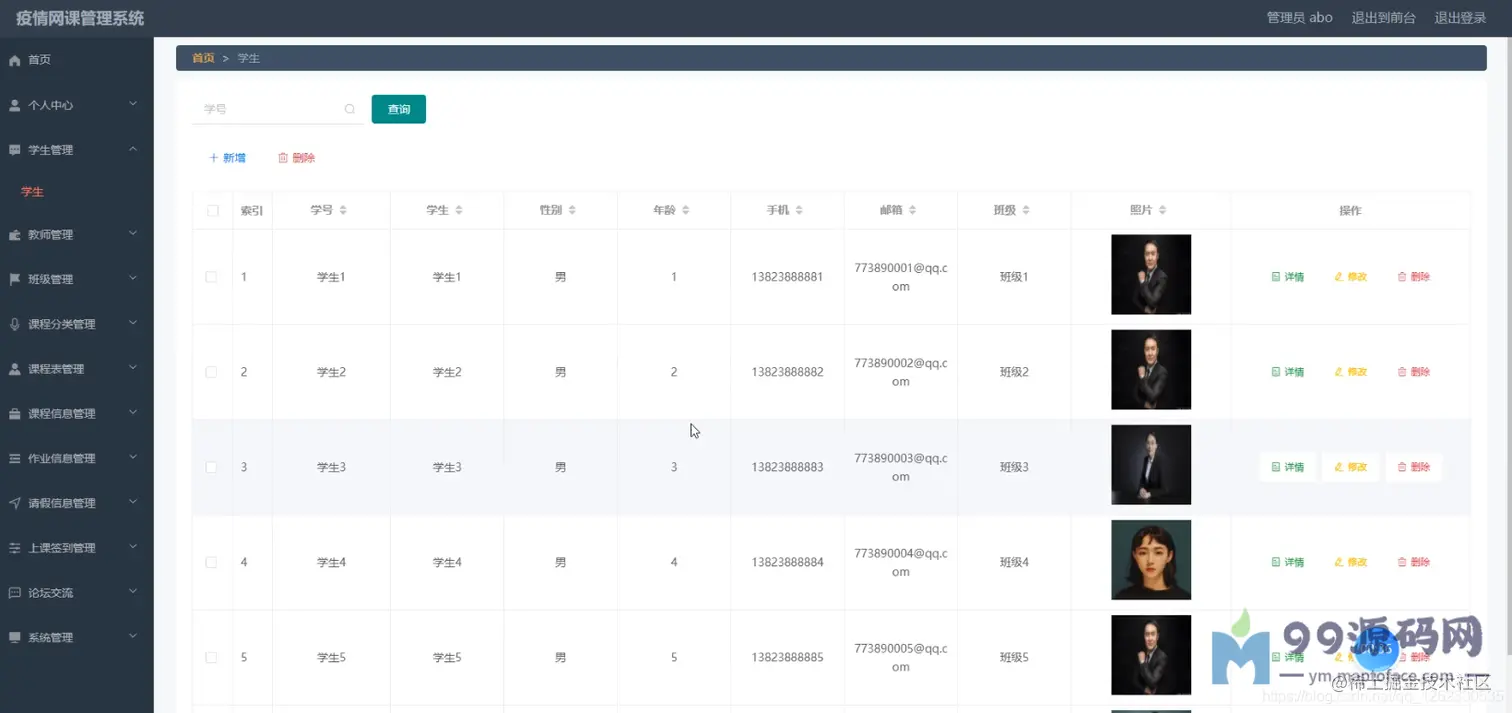The width and height of the screenshot is (1512, 713).
Task: Check the checkbox for row 学生1
Action: pyautogui.click(x=211, y=277)
